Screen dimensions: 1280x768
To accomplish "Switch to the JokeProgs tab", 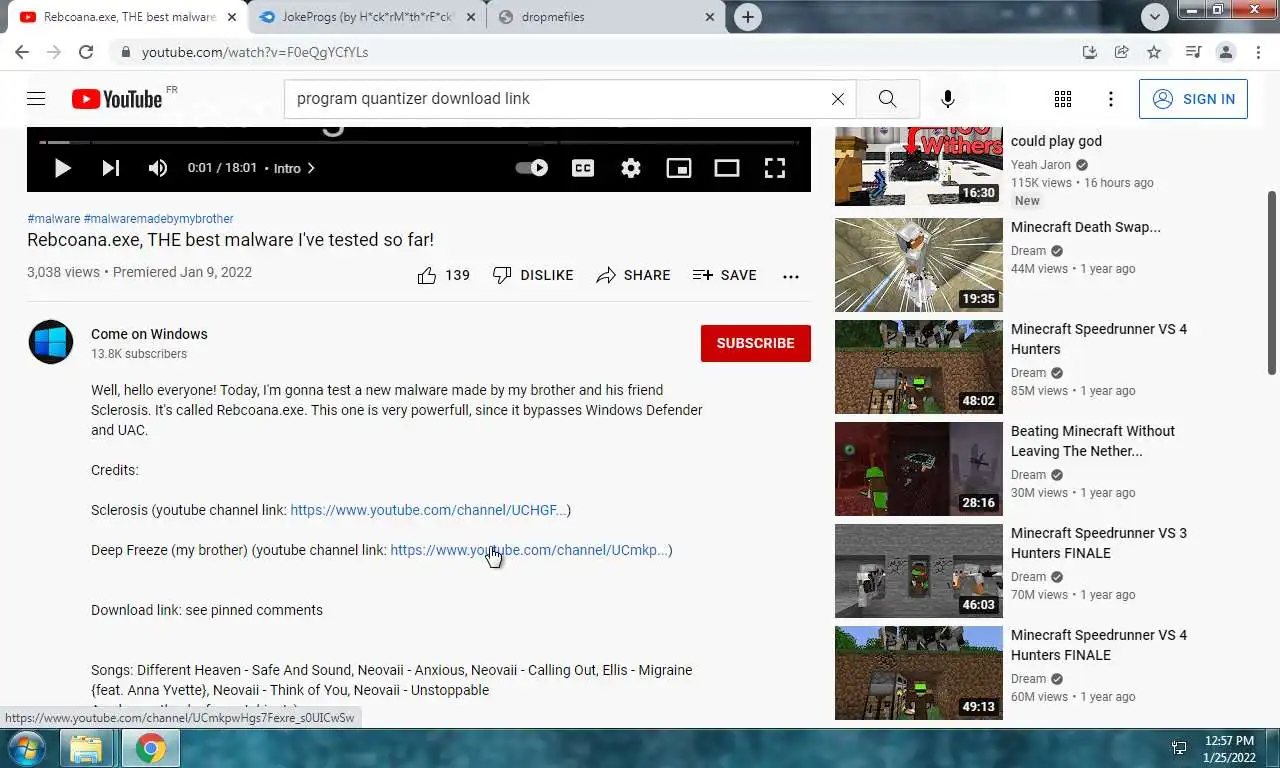I will 365,17.
